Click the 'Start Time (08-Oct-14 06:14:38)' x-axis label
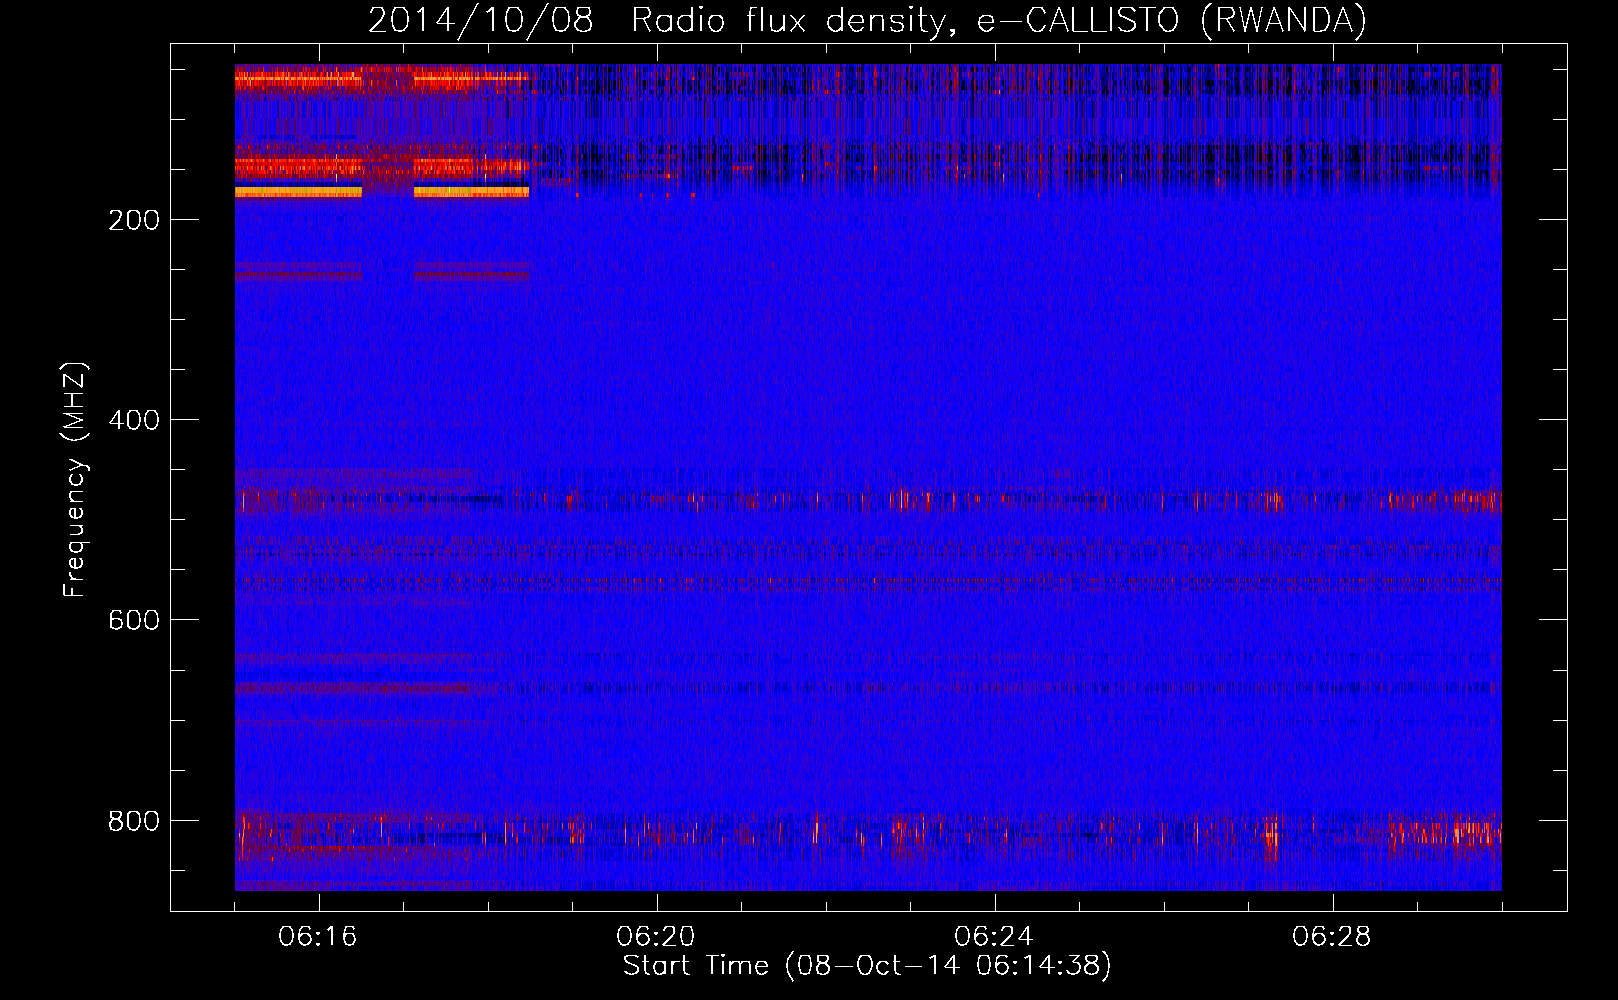1618x1000 pixels. click(867, 966)
